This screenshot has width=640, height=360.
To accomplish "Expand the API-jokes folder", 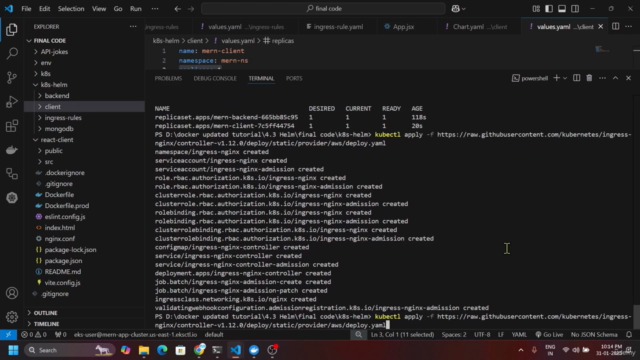I will [54, 52].
